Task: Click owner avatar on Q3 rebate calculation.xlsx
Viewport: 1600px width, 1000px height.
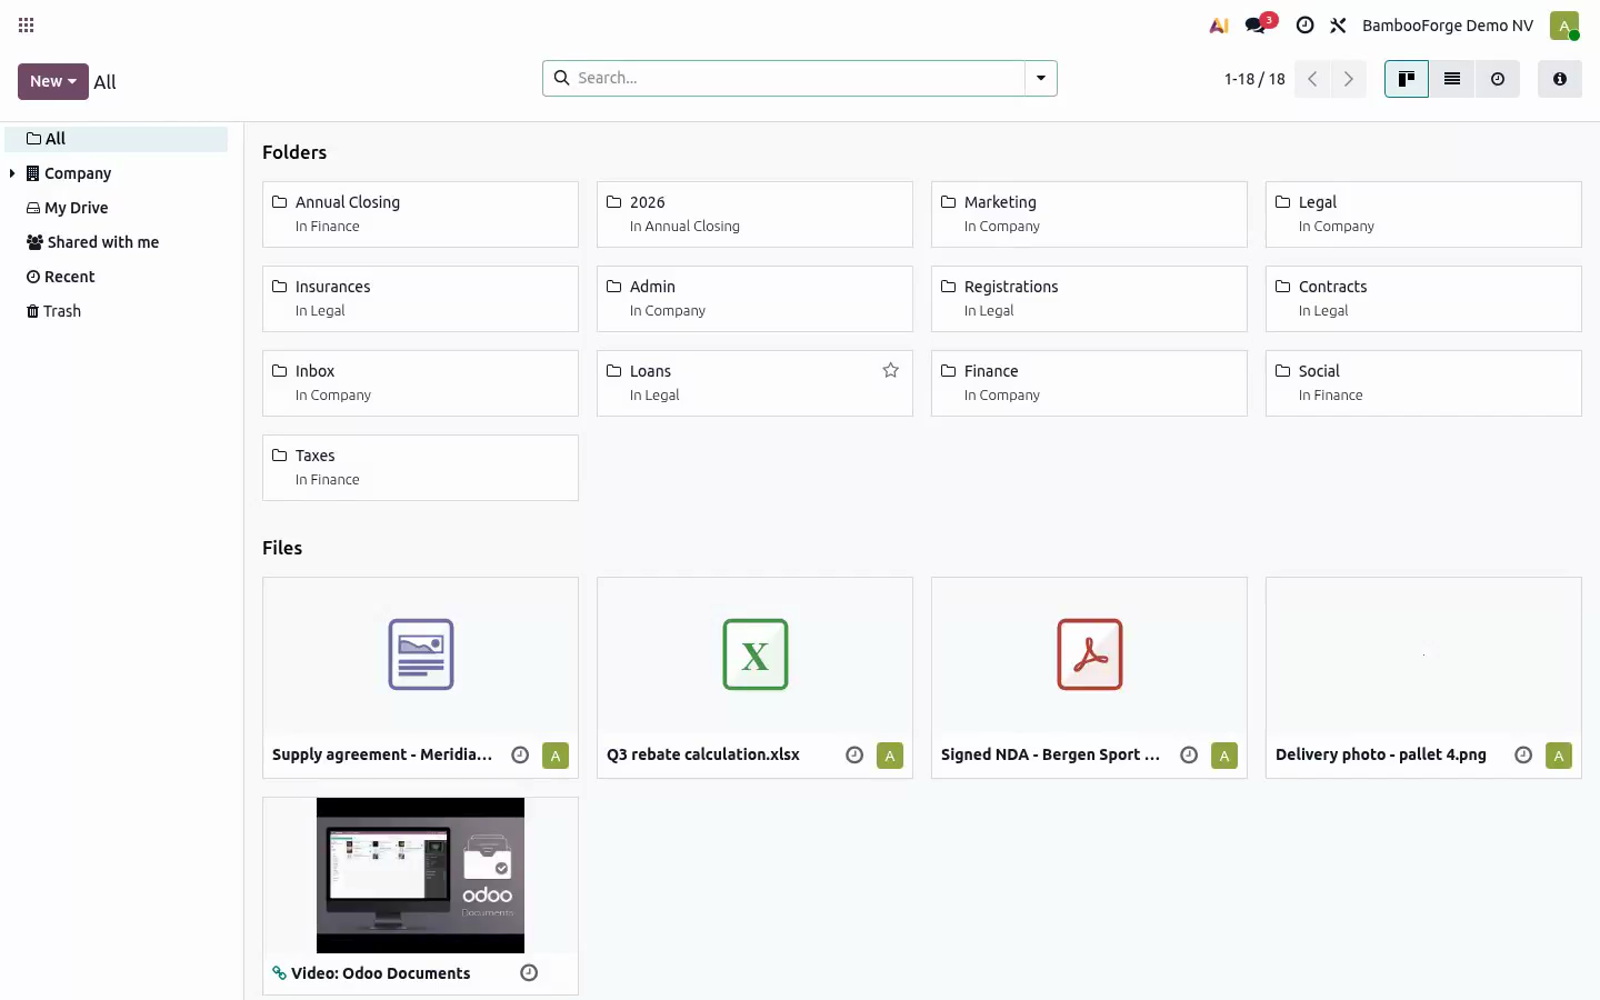Action: coord(890,756)
